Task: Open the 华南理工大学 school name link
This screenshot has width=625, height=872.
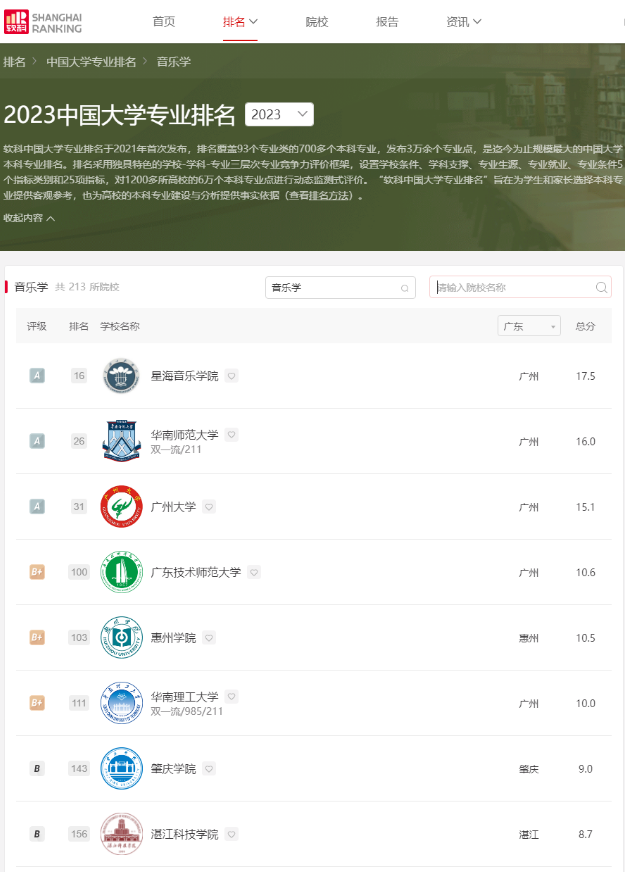Action: [185, 696]
